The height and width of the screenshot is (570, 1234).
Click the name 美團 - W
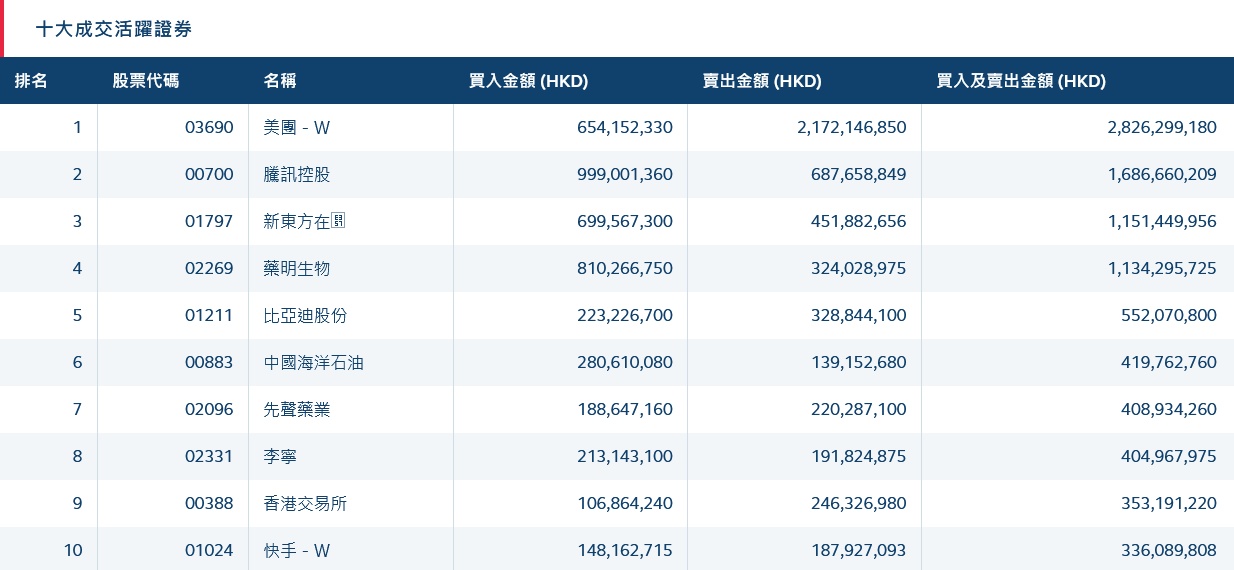[x=297, y=127]
